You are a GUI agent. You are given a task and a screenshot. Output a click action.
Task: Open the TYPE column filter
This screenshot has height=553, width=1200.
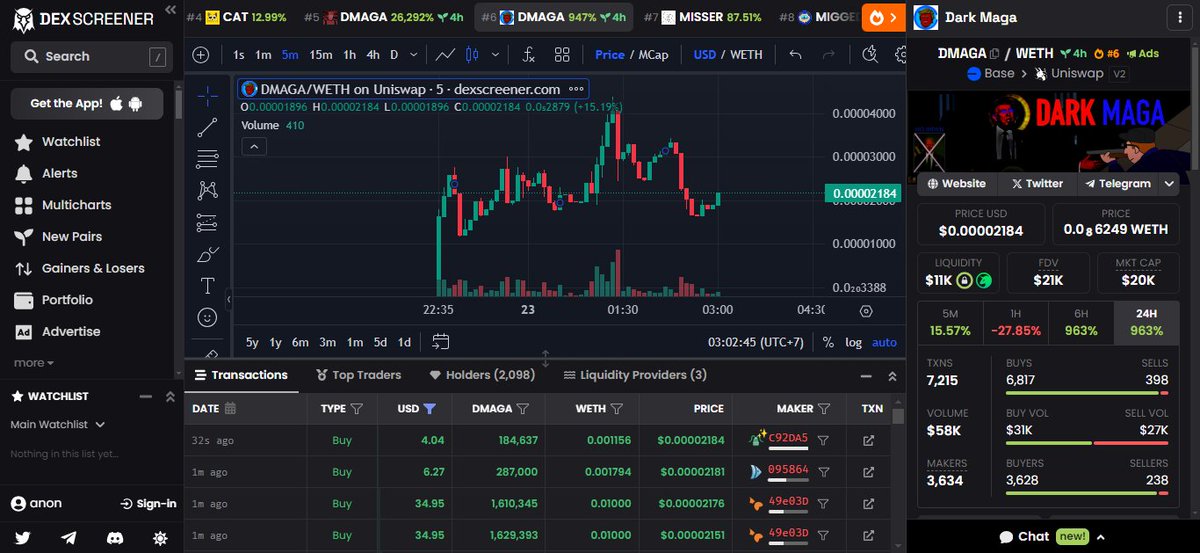pyautogui.click(x=357, y=409)
